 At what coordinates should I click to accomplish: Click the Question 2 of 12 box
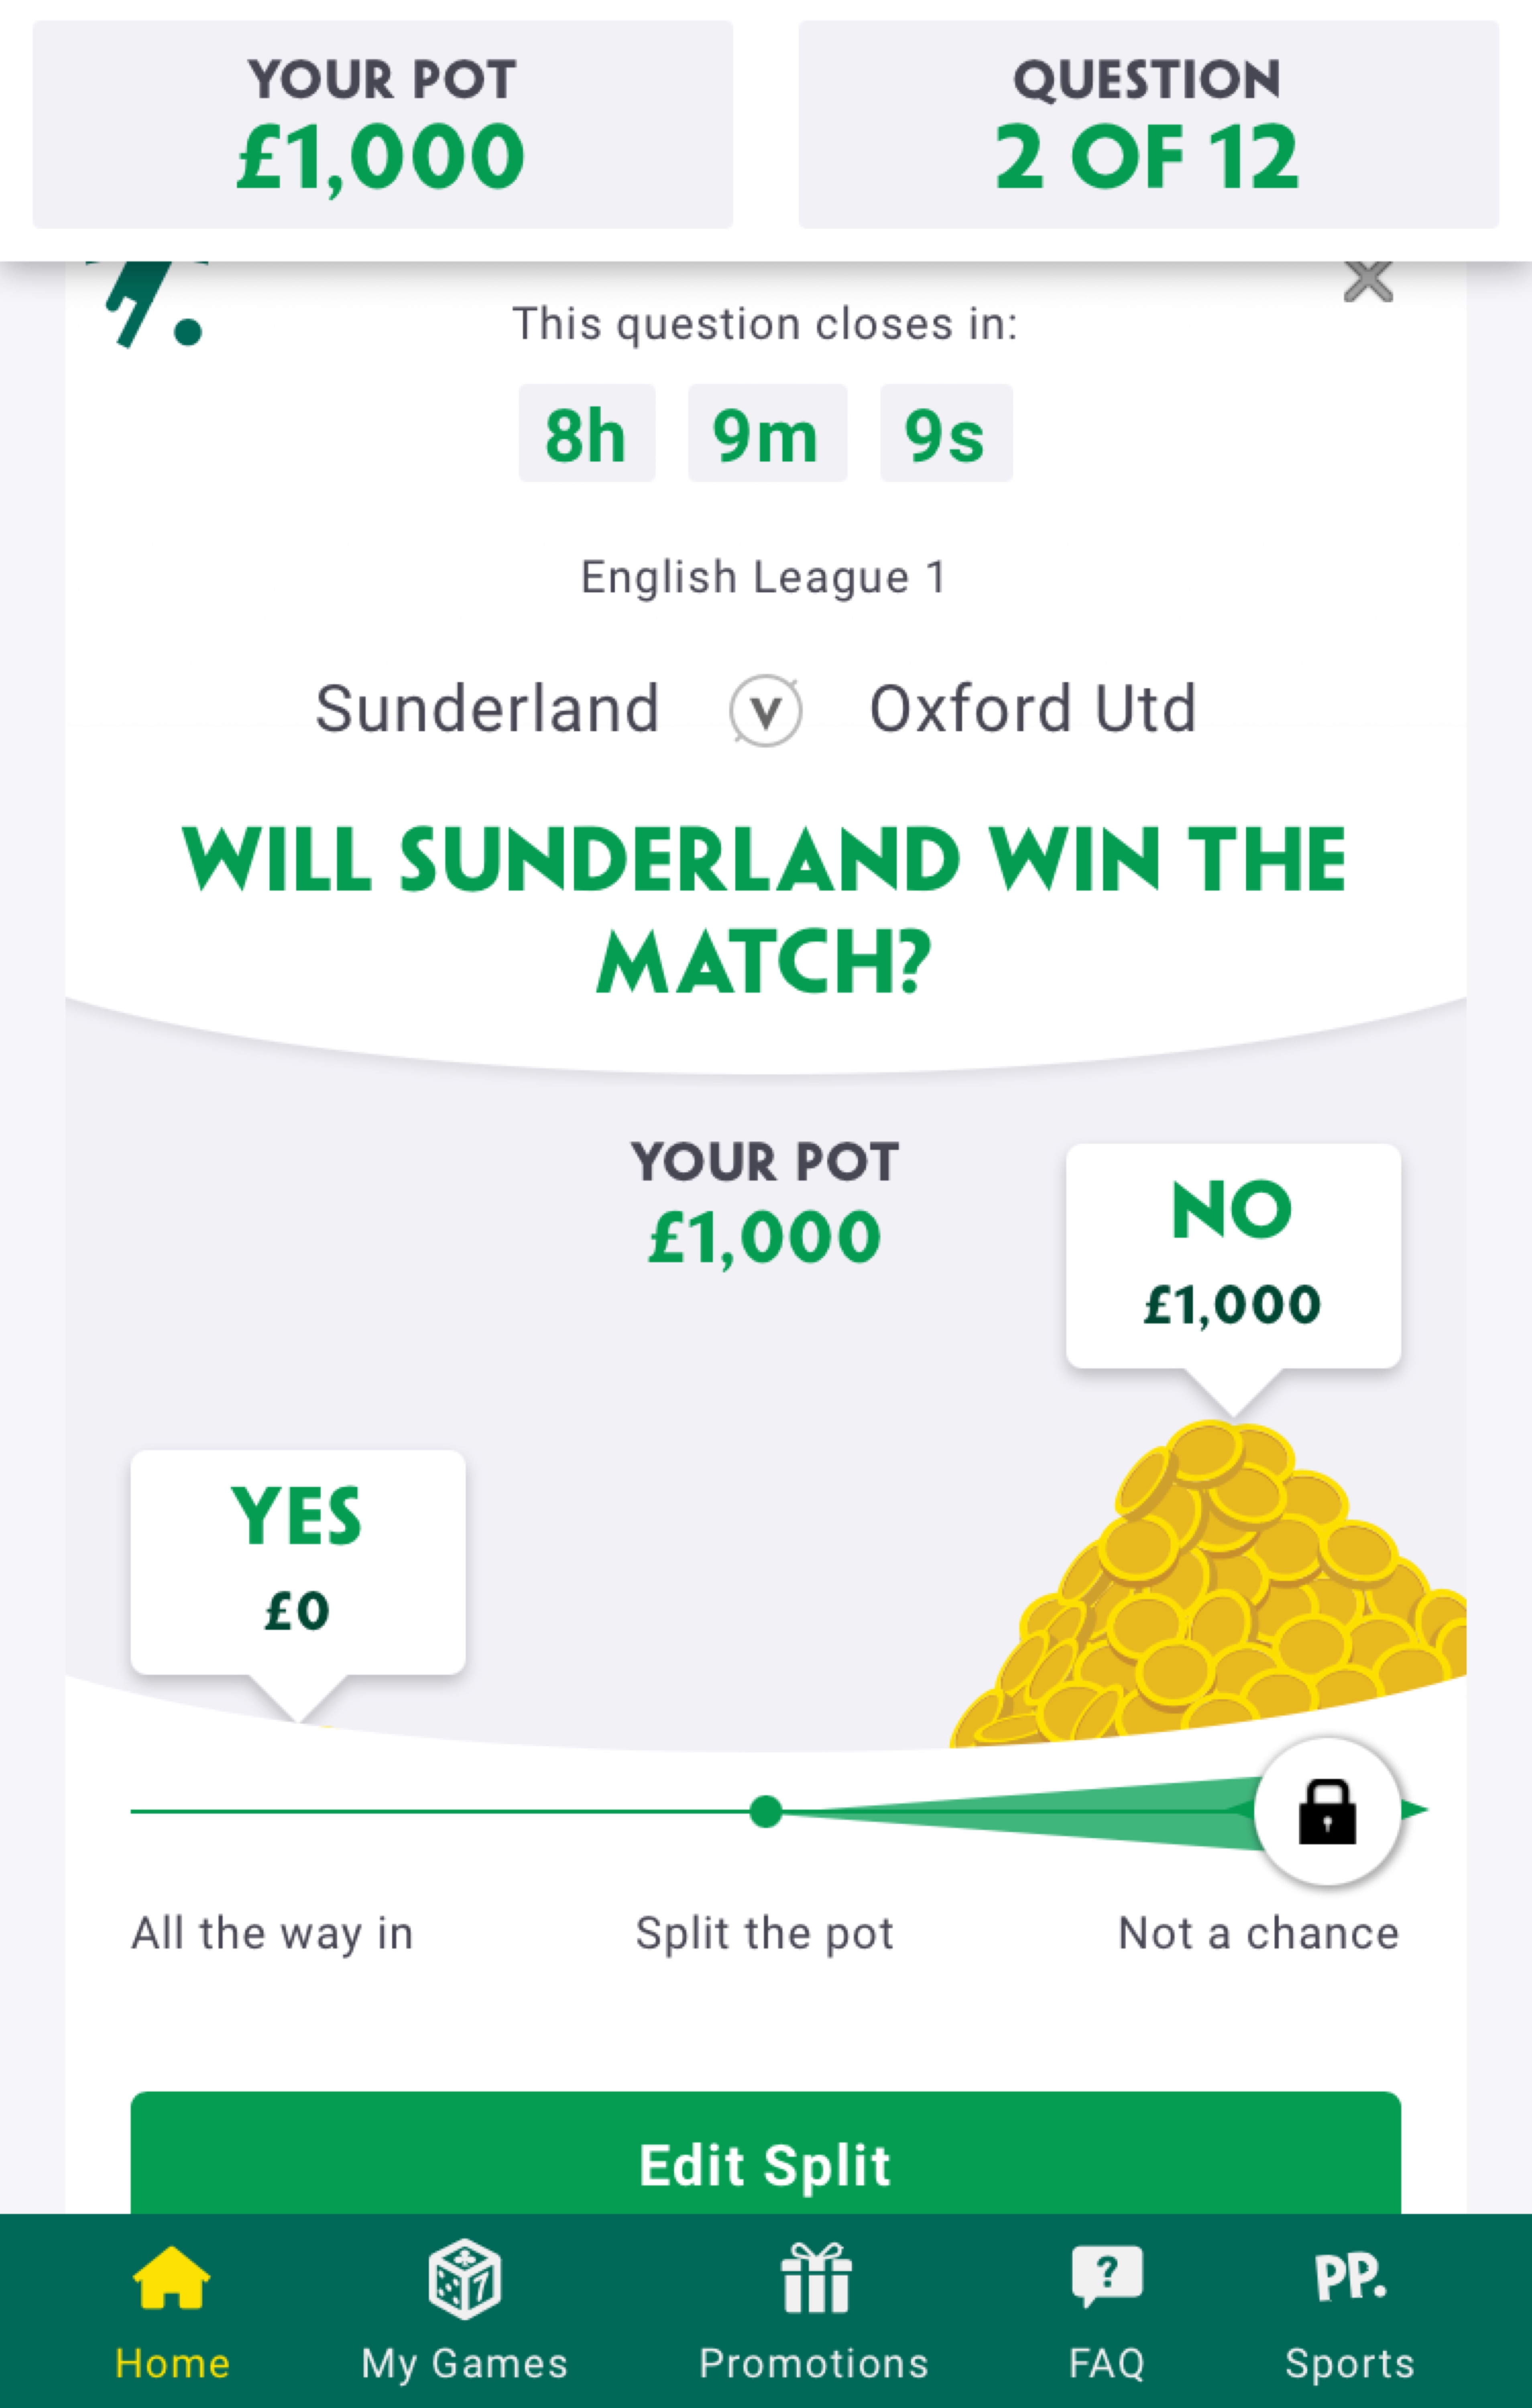1148,125
